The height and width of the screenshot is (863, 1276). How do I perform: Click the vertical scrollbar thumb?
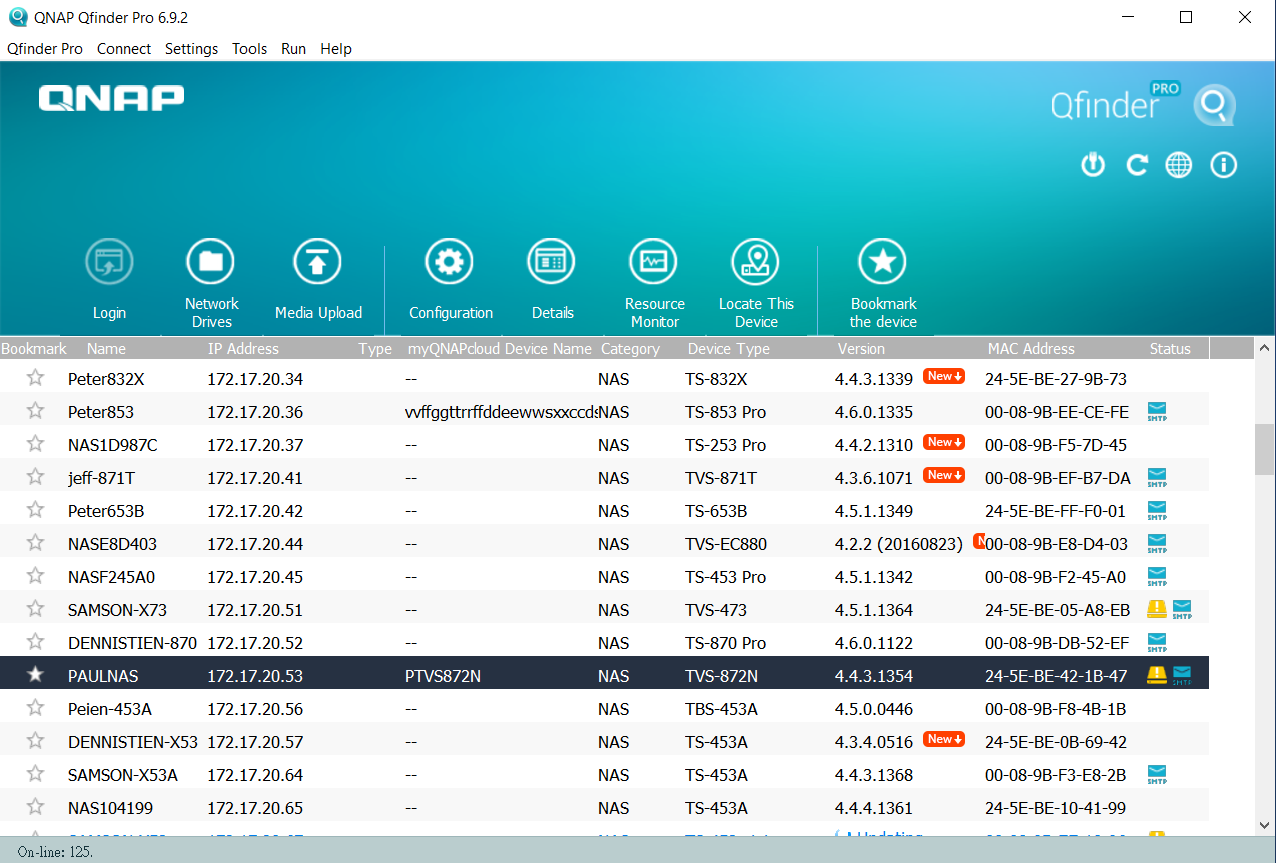pyautogui.click(x=1265, y=450)
